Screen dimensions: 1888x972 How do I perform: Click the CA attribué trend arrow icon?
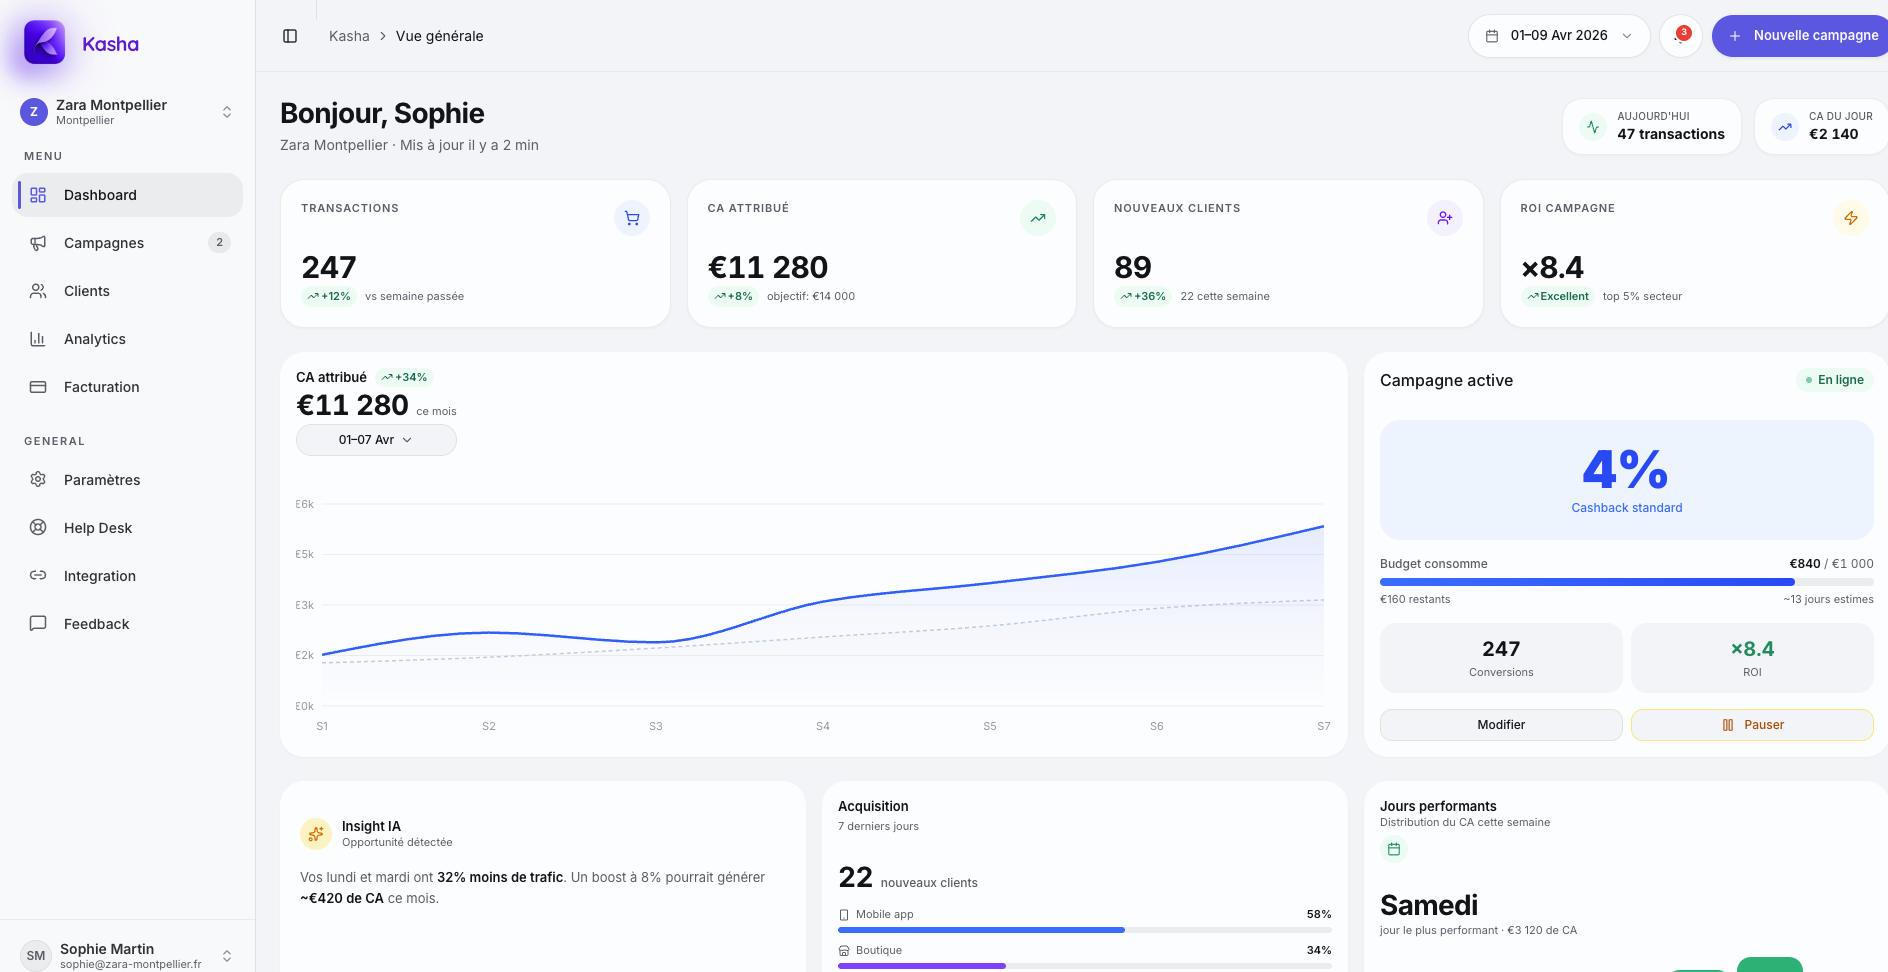(x=1038, y=218)
